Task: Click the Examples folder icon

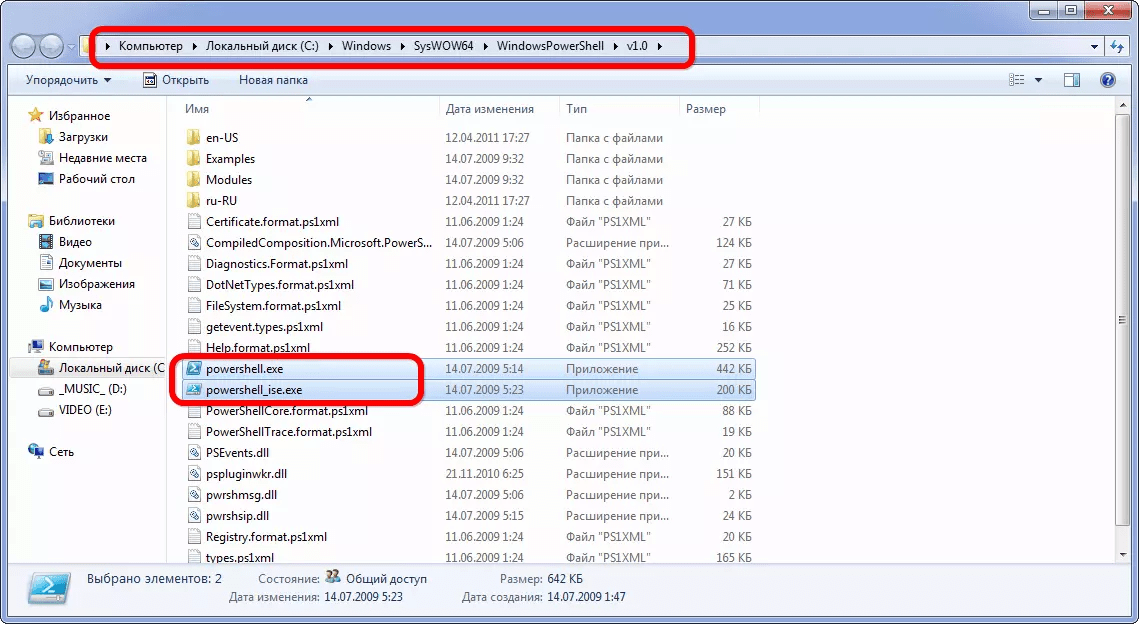Action: coord(193,158)
